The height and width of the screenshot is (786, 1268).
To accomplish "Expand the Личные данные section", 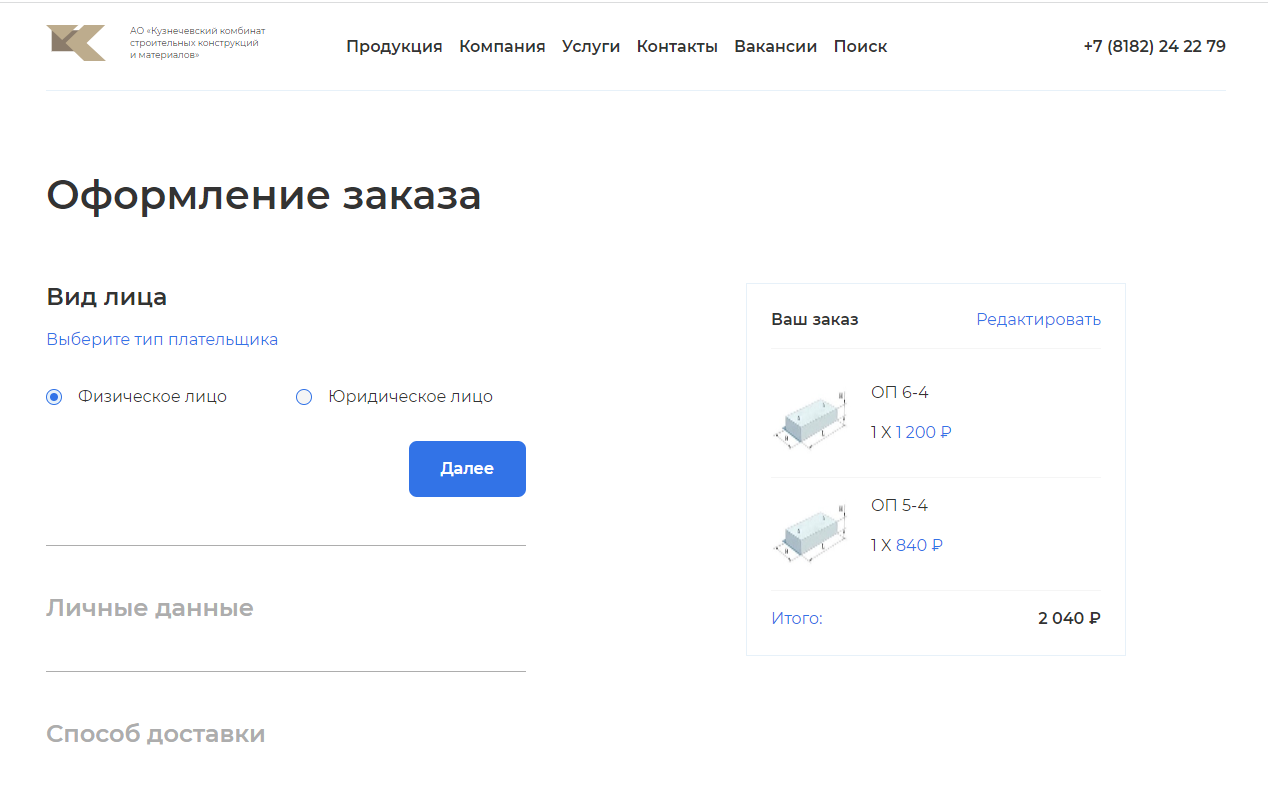I will pyautogui.click(x=150, y=608).
